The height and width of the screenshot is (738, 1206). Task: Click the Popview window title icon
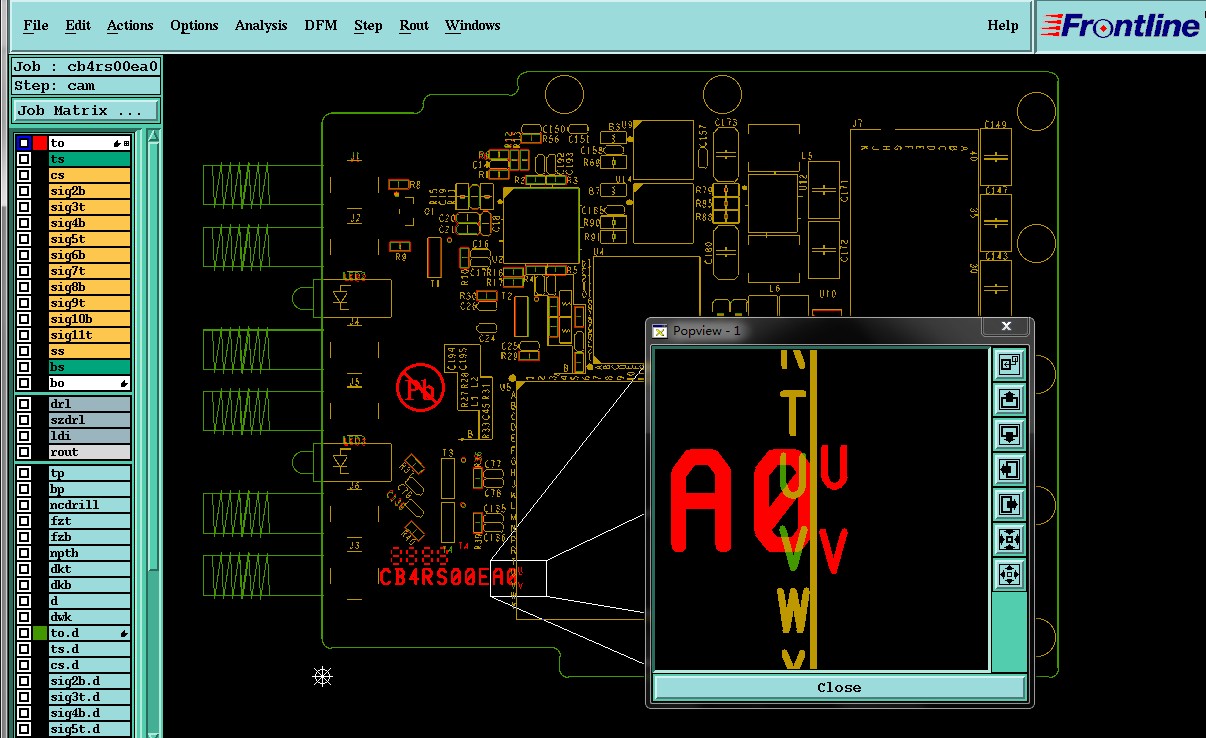(x=660, y=330)
